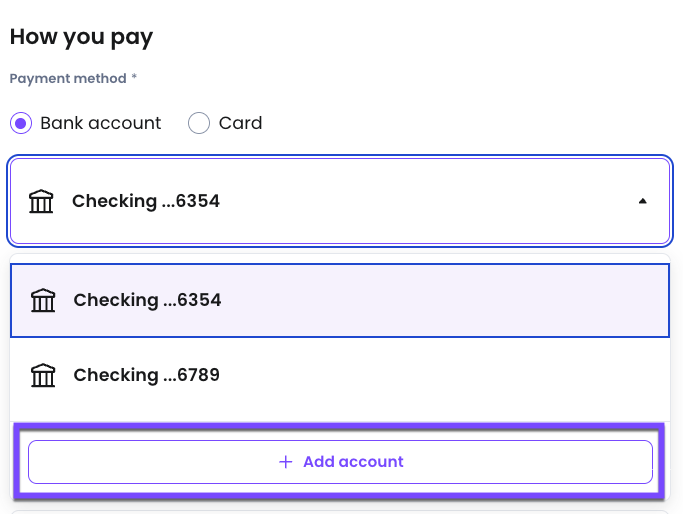Click the "Card" label text
The image size is (683, 514).
coord(240,123)
